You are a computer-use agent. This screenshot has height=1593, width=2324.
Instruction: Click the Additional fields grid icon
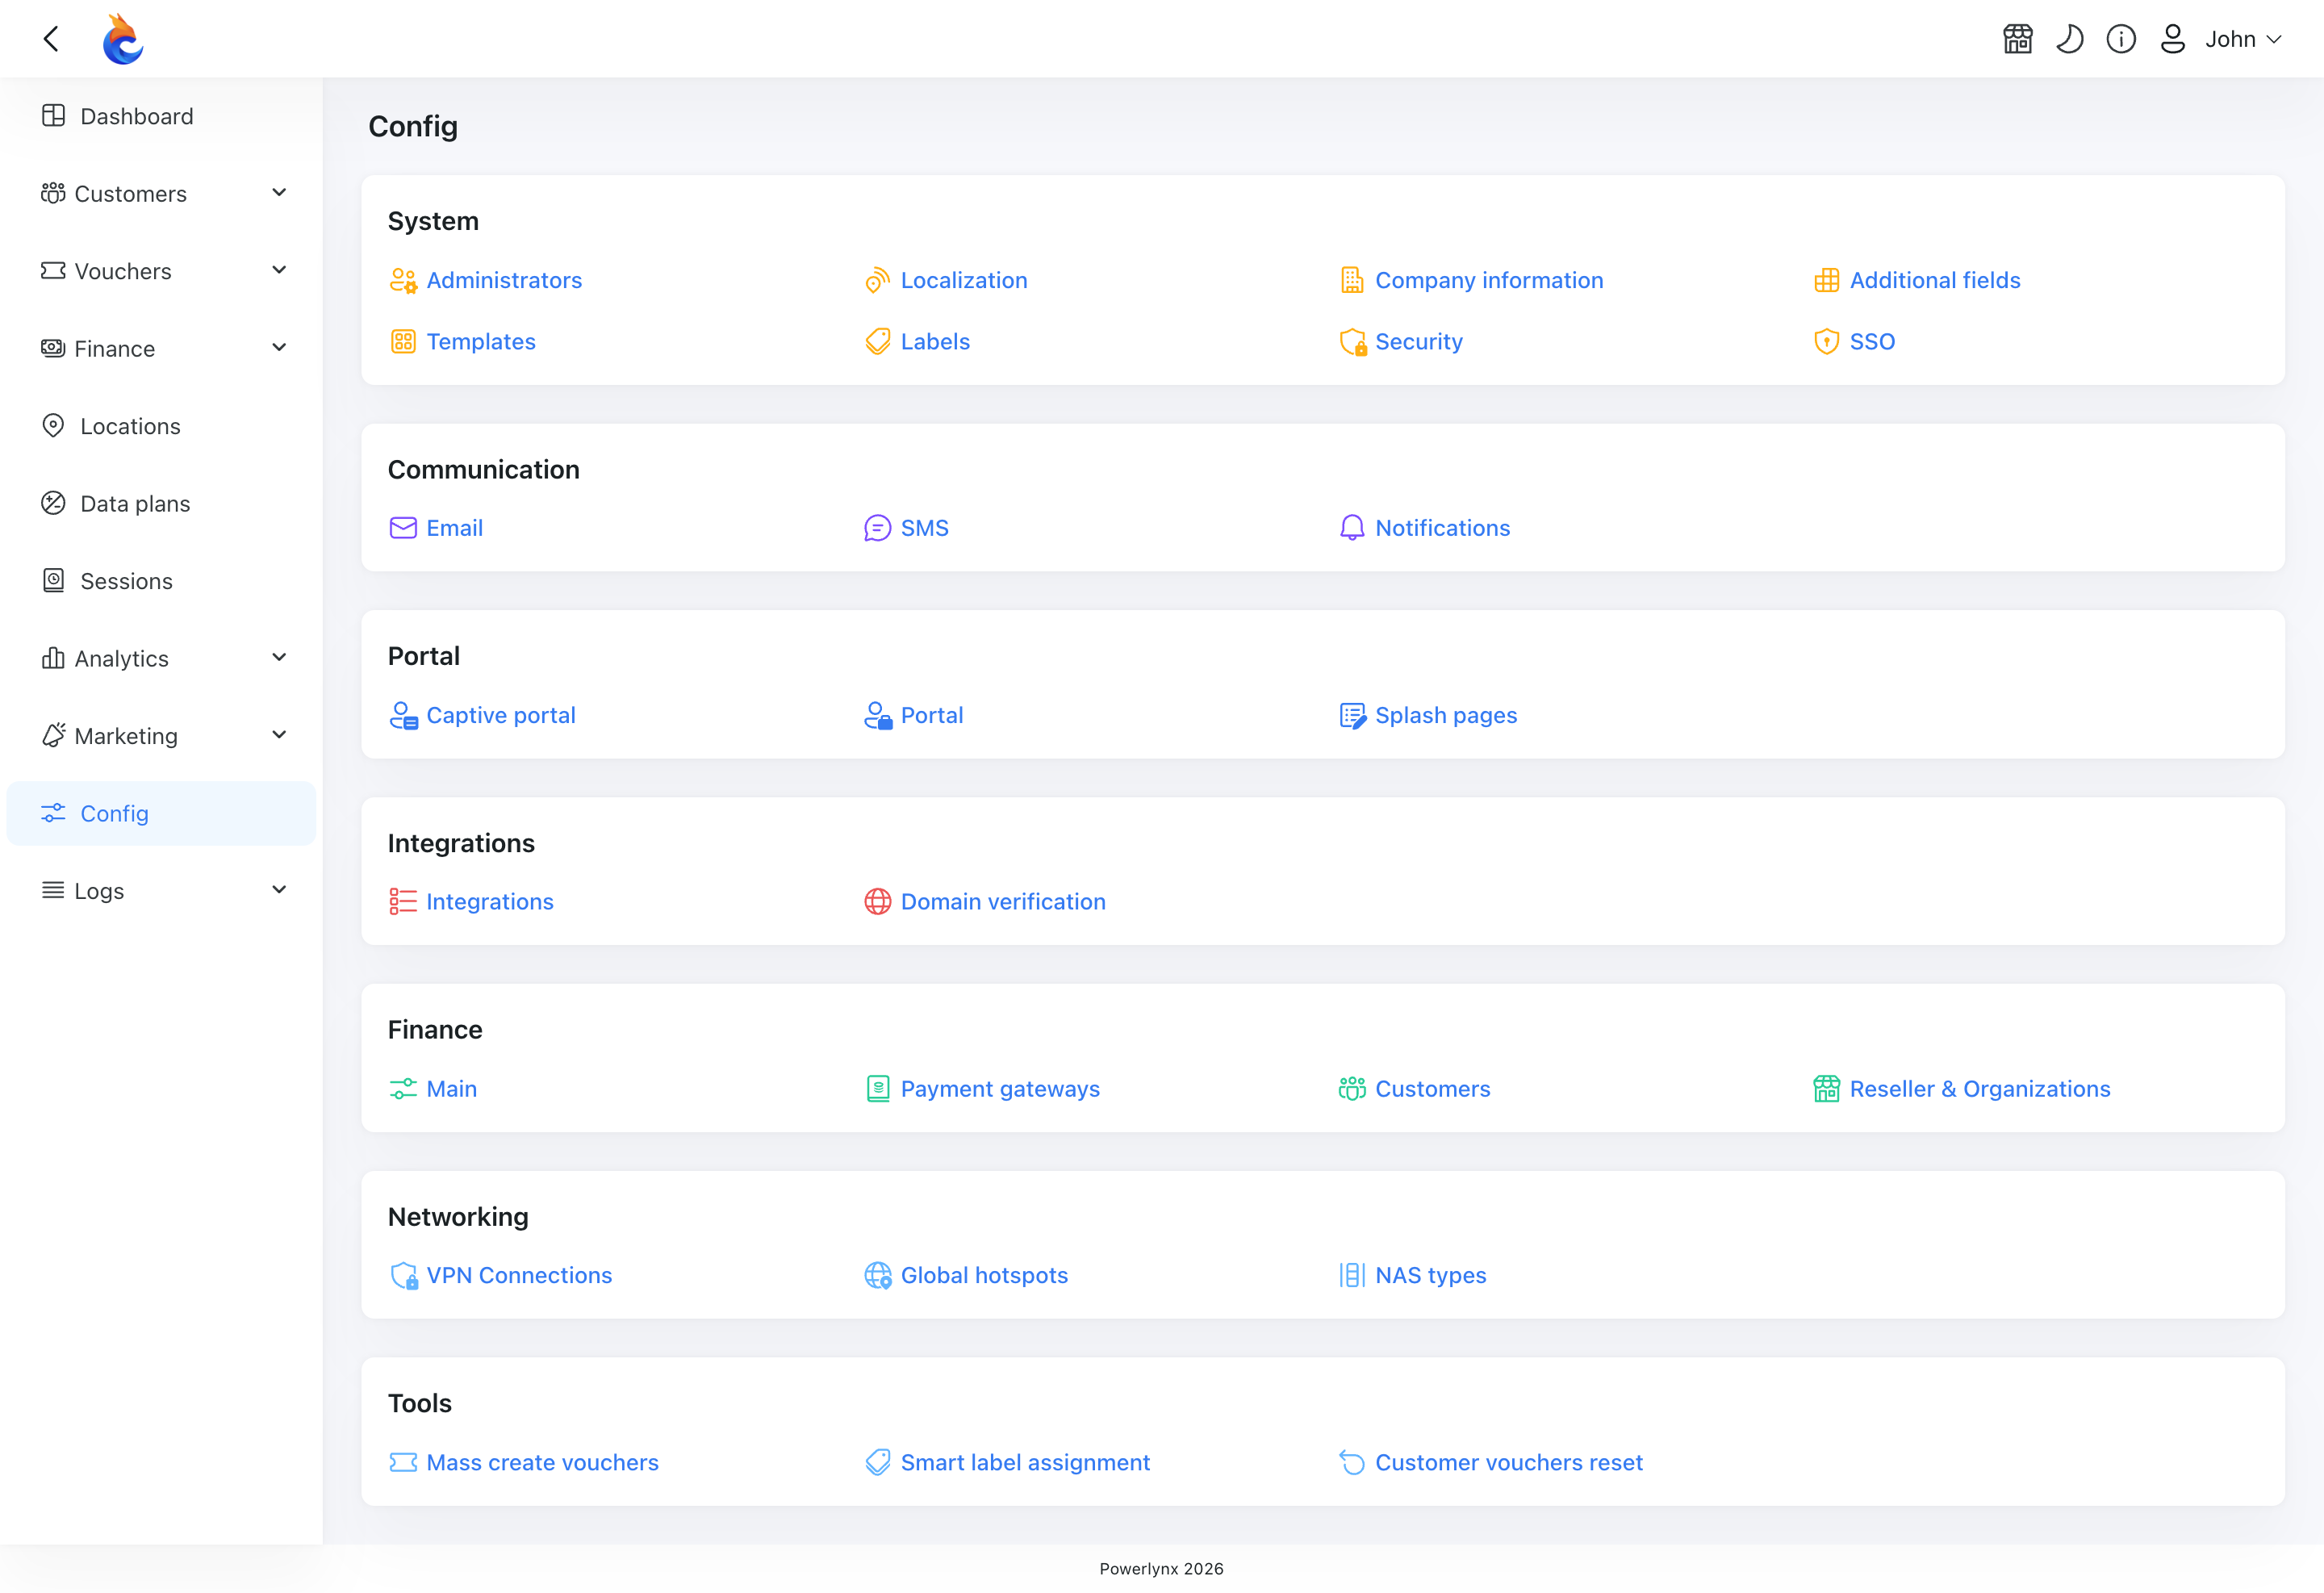coord(1826,280)
